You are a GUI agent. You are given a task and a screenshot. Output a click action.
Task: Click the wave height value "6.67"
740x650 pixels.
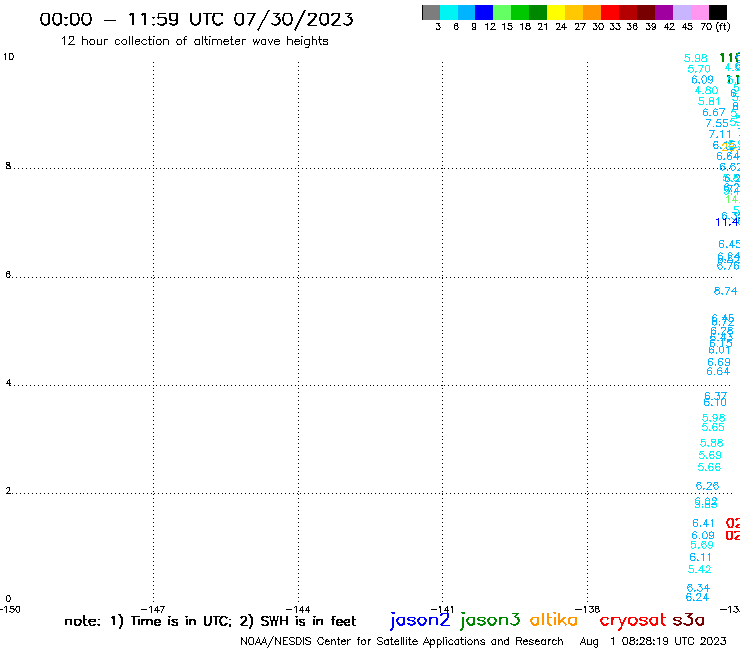coord(714,112)
